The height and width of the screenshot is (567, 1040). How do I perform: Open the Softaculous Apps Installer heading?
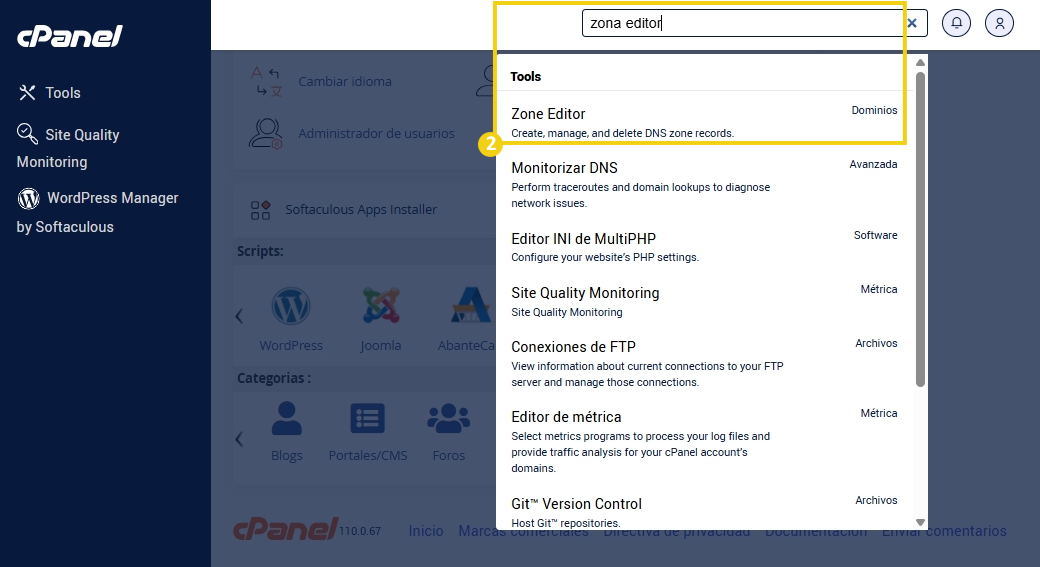[361, 210]
